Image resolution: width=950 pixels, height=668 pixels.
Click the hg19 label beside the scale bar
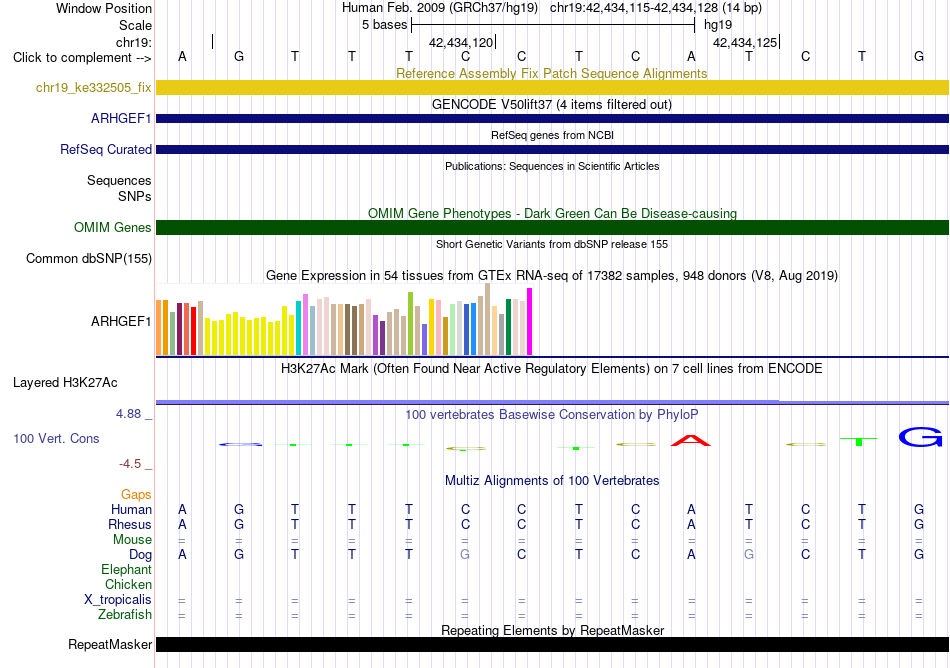tap(718, 25)
